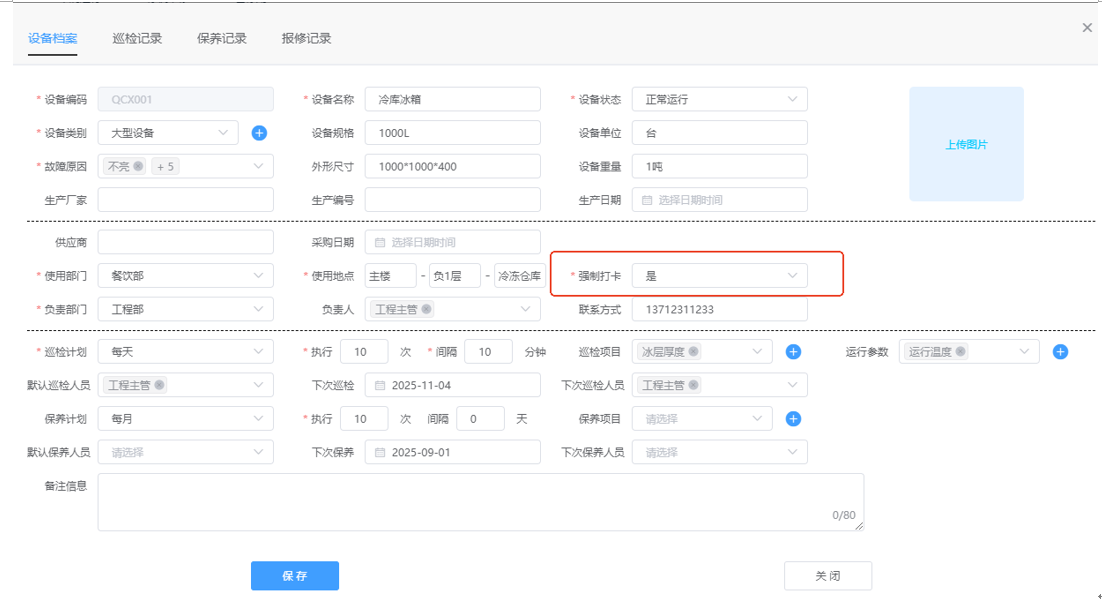
Task: Click the 关闭 button
Action: click(827, 576)
